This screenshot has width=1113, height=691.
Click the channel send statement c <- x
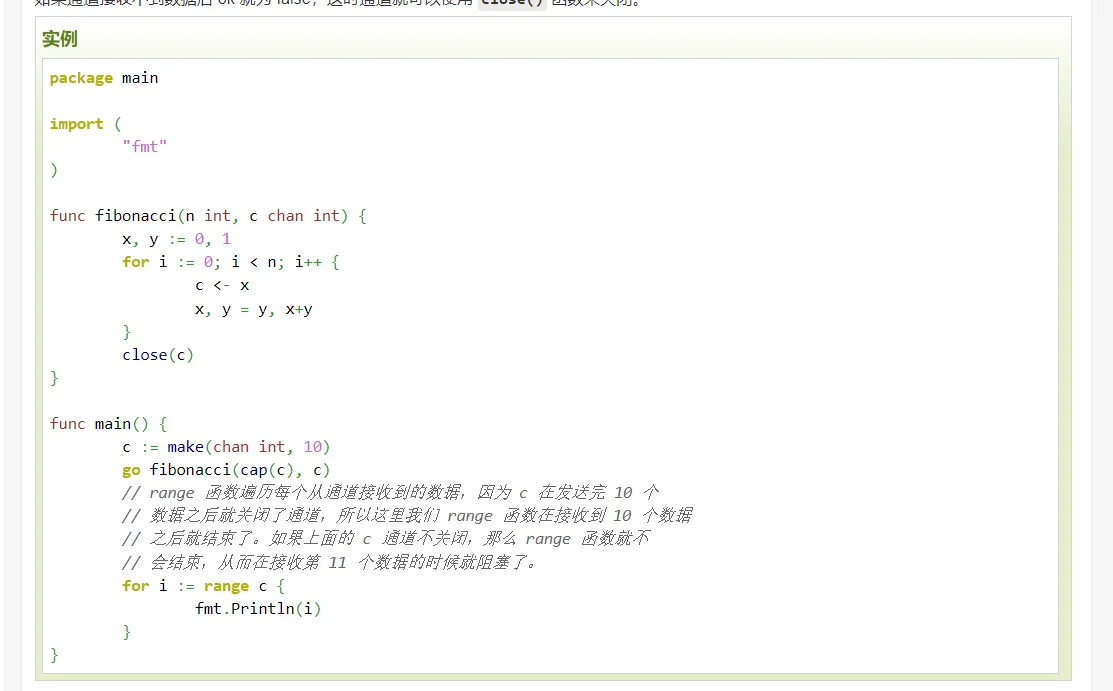click(x=222, y=285)
